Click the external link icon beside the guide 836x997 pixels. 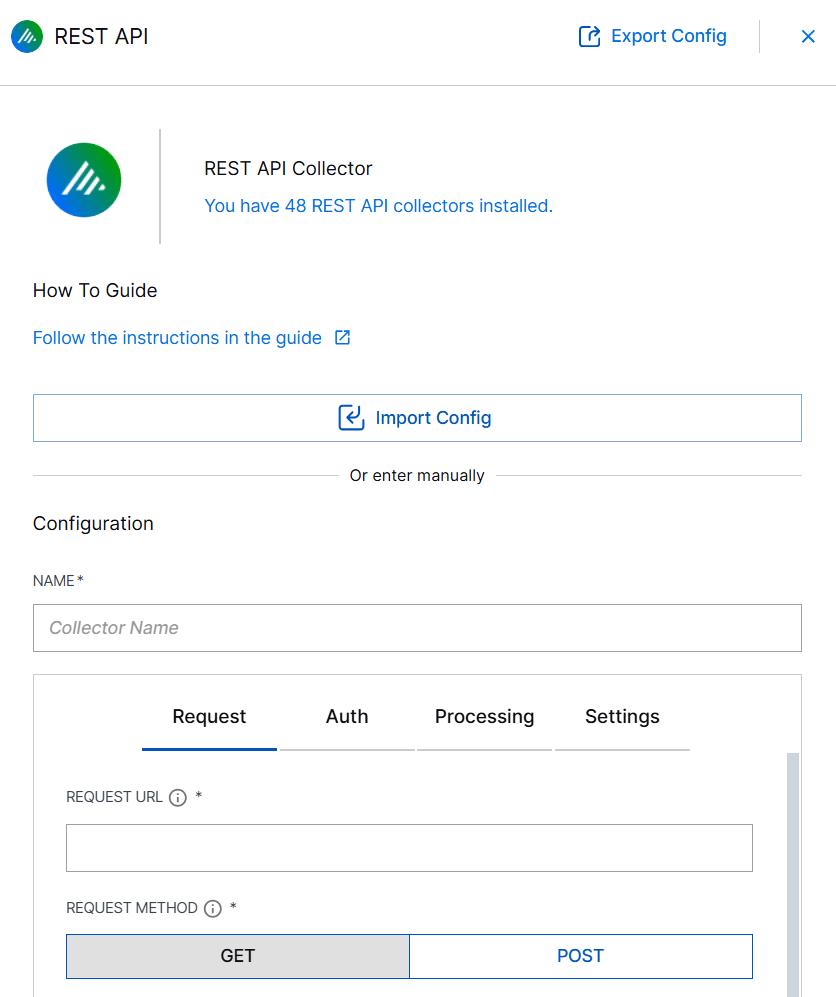point(342,338)
